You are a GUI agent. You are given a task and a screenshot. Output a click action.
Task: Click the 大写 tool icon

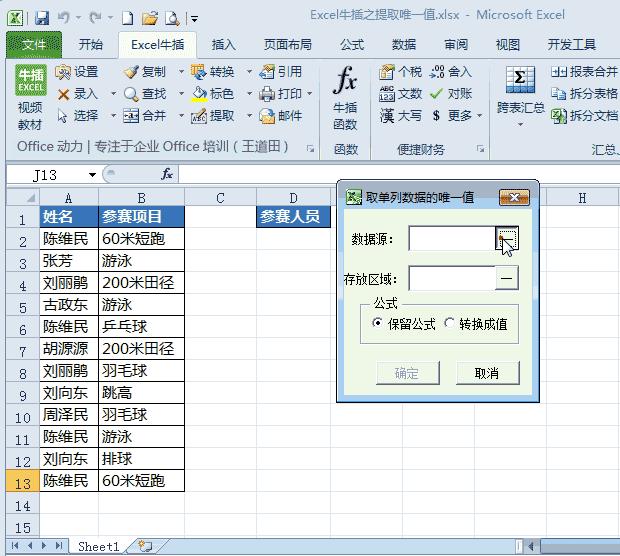point(387,116)
